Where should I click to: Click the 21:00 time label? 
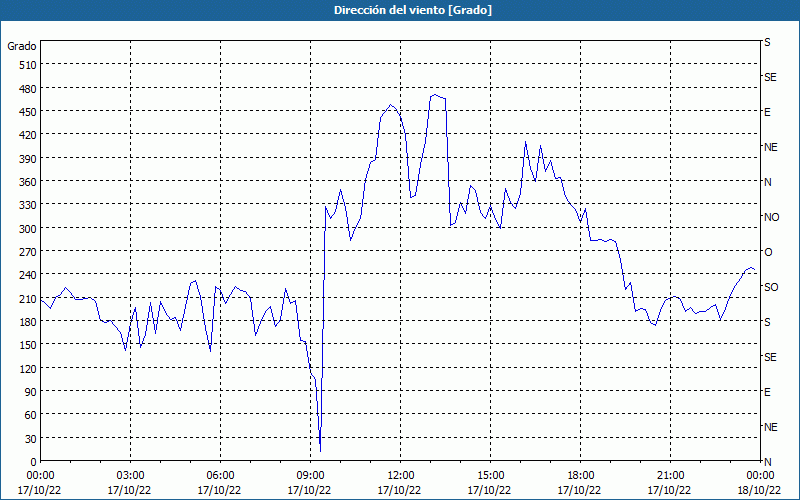click(x=670, y=476)
